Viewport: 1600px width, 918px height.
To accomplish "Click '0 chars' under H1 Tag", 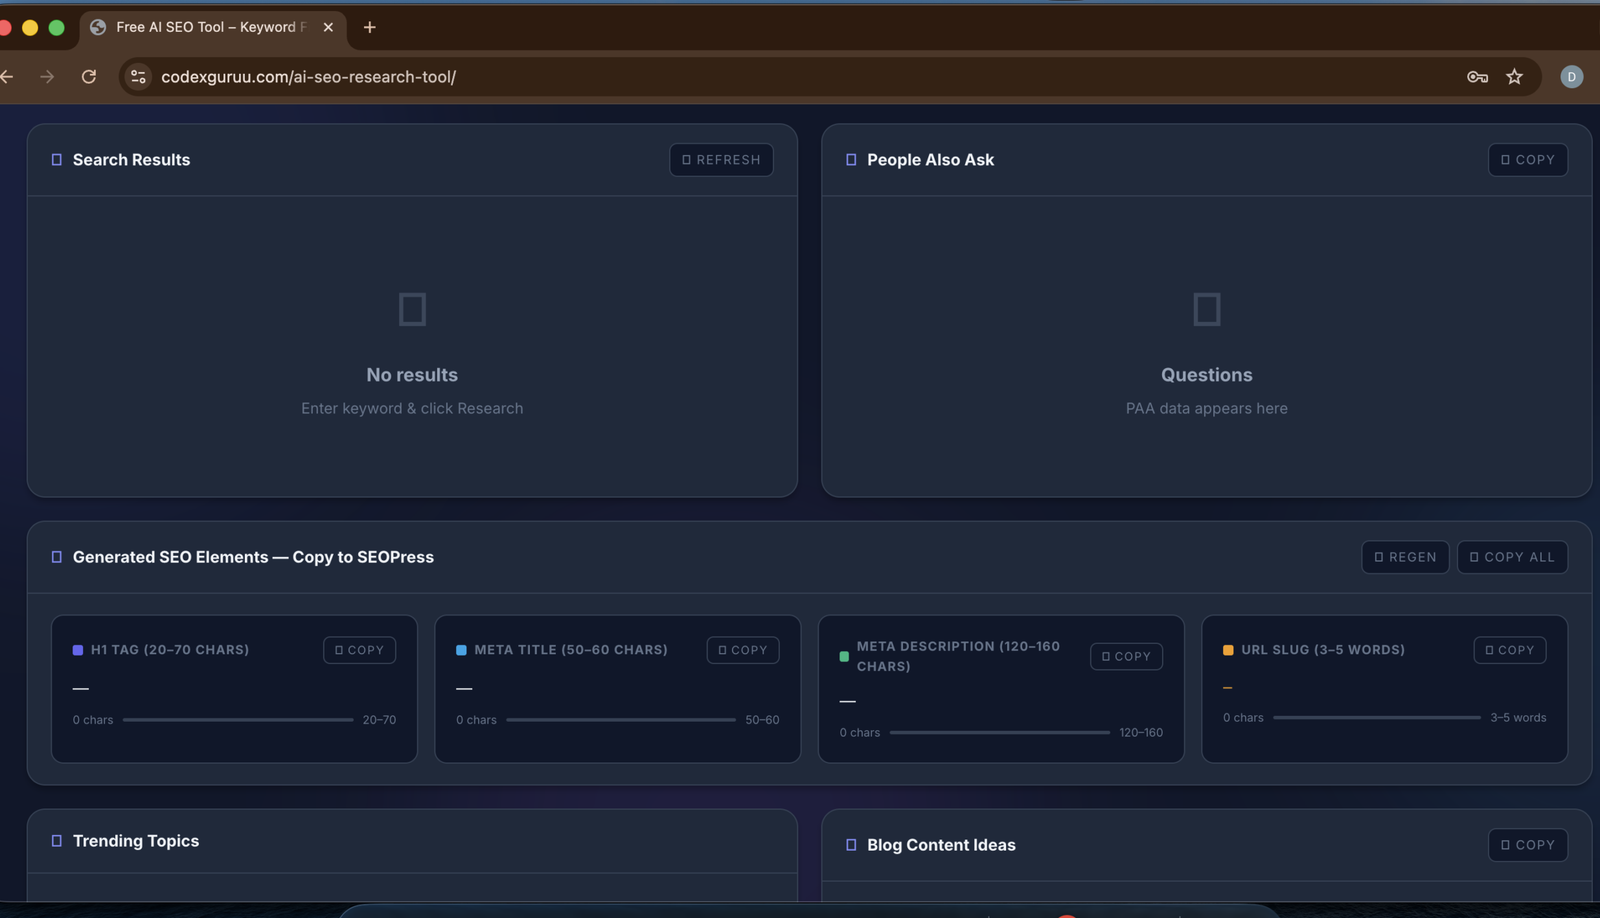I will 93,720.
